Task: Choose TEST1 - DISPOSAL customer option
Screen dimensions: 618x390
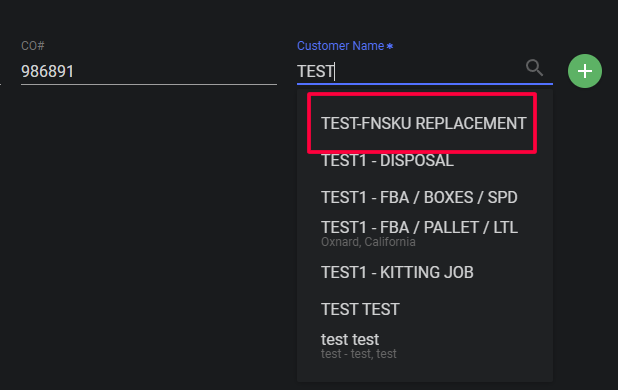Action: pos(425,160)
